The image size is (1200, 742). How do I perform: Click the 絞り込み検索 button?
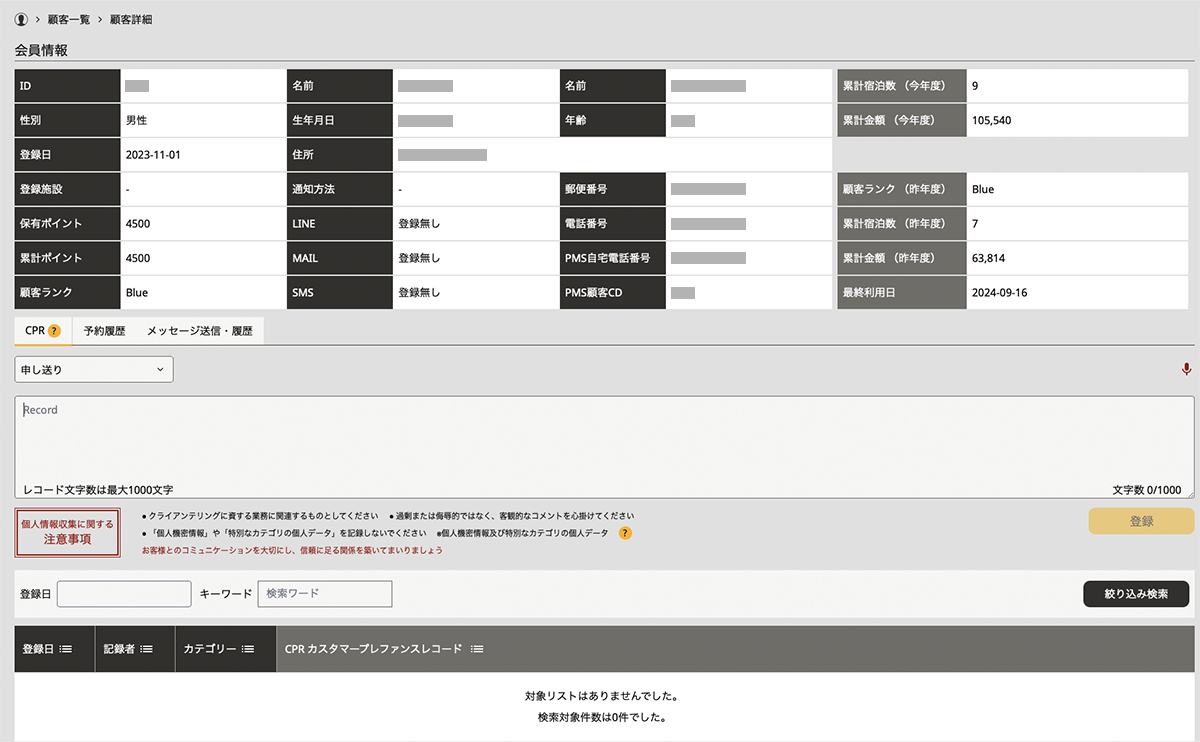pos(1135,594)
